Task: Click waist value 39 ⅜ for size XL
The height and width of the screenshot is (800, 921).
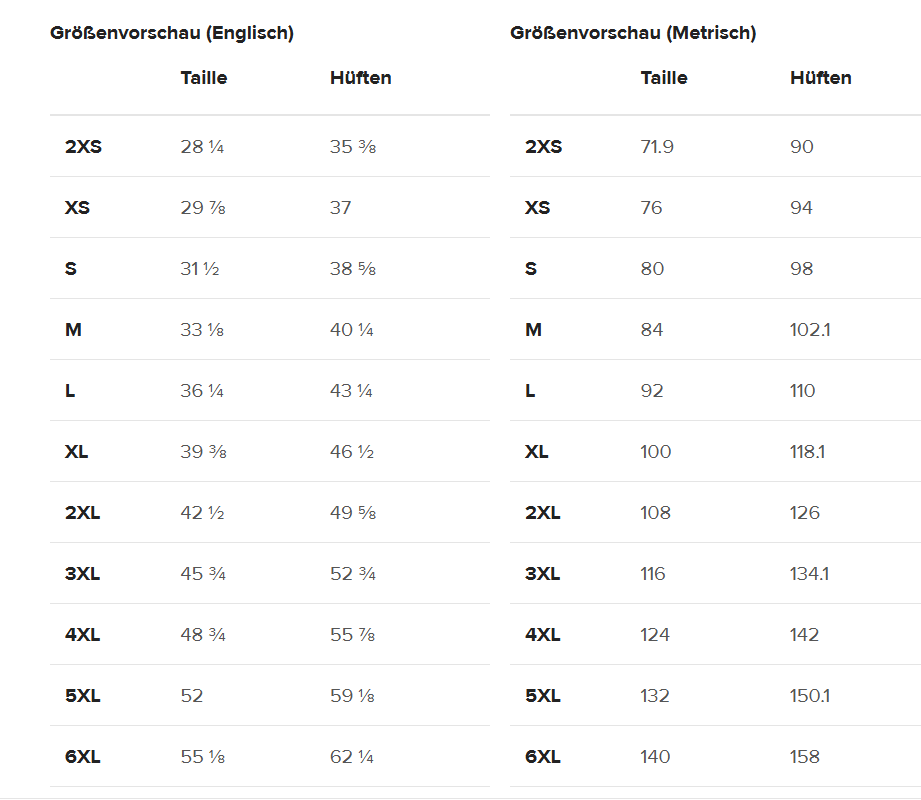Action: click(203, 452)
